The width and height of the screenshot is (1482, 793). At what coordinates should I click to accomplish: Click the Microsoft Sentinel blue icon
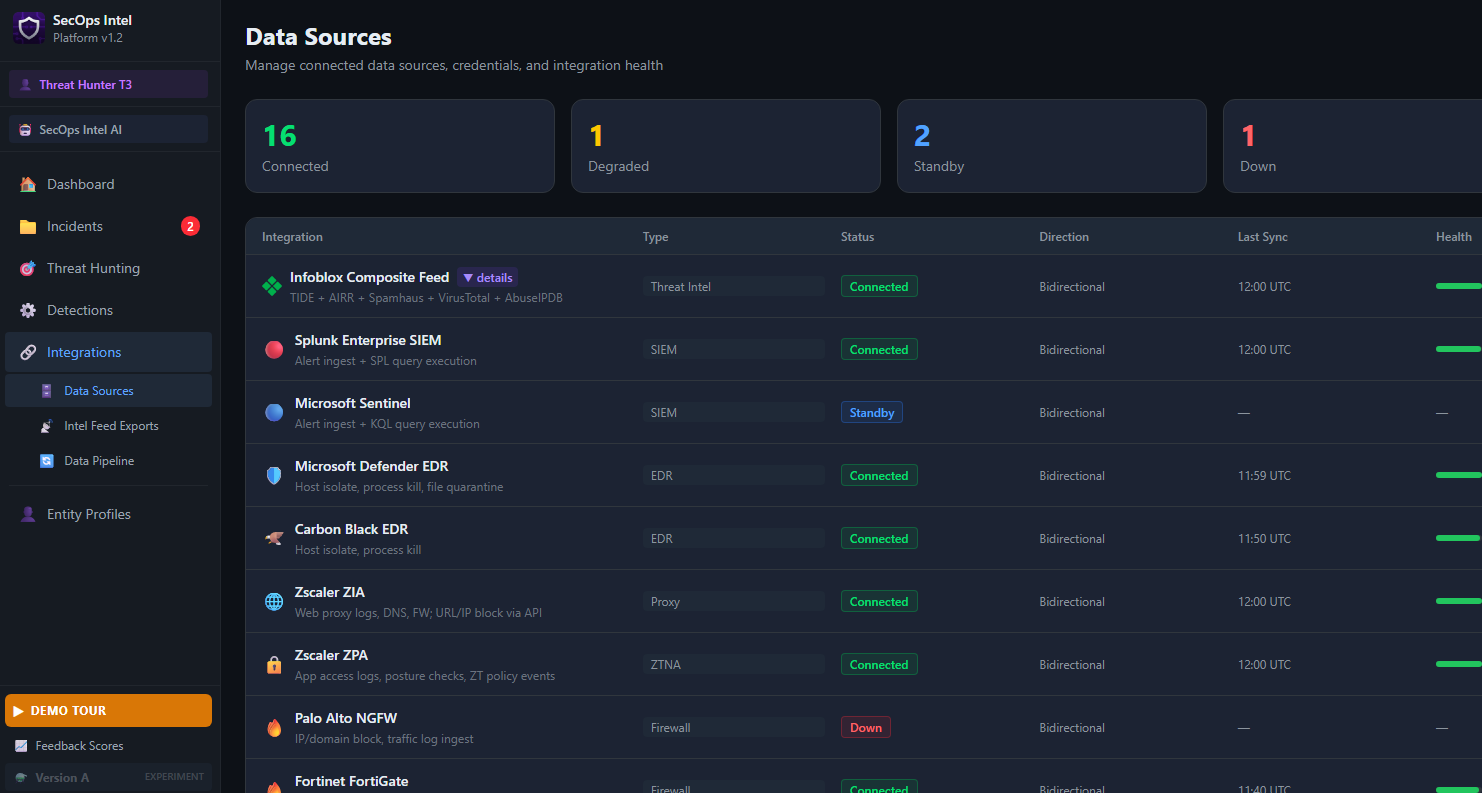(x=274, y=413)
